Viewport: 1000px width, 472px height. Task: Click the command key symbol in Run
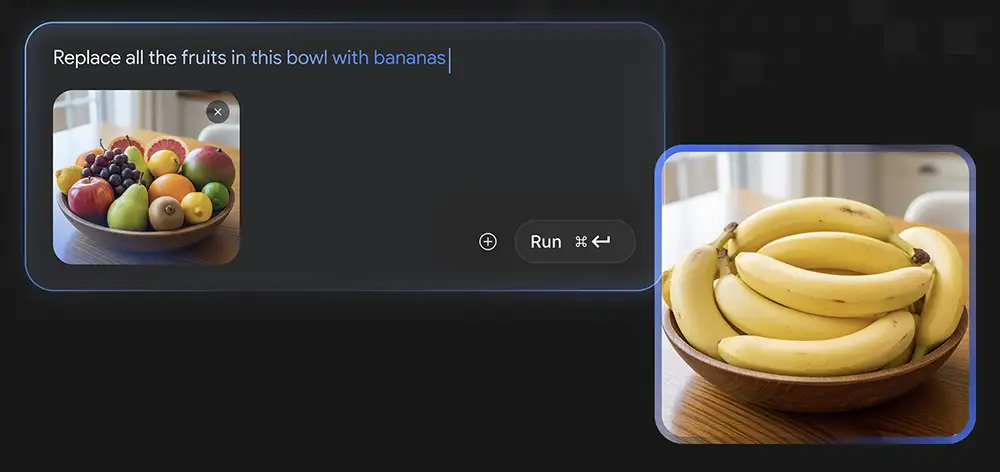(580, 242)
